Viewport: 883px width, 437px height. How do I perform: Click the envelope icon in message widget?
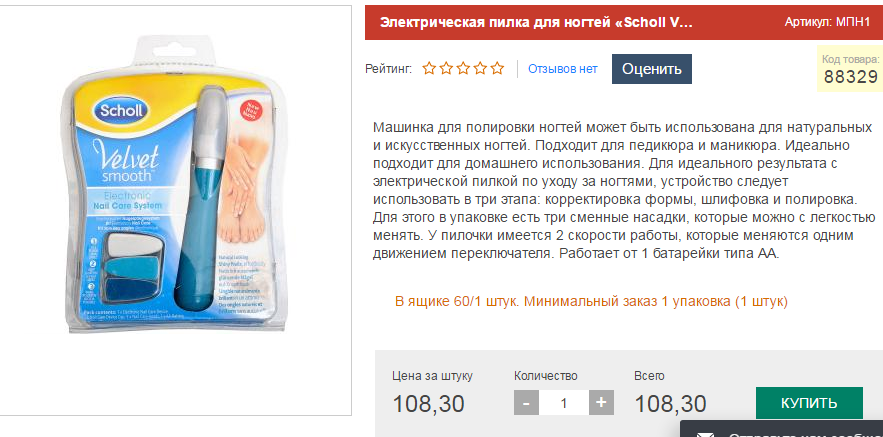(x=706, y=434)
